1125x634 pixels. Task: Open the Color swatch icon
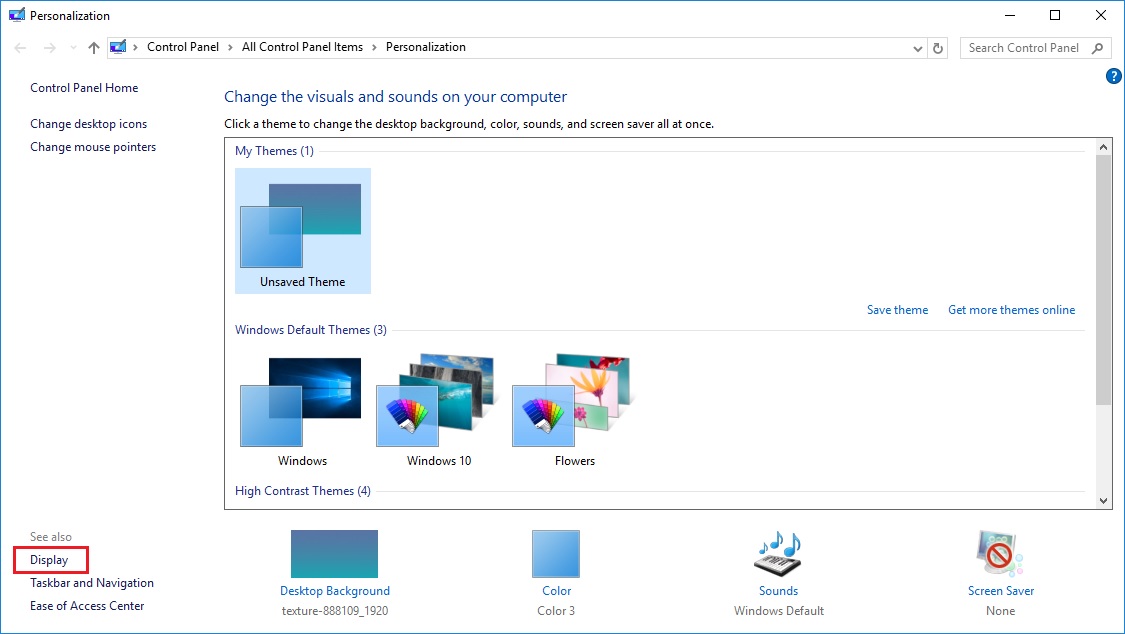point(556,554)
